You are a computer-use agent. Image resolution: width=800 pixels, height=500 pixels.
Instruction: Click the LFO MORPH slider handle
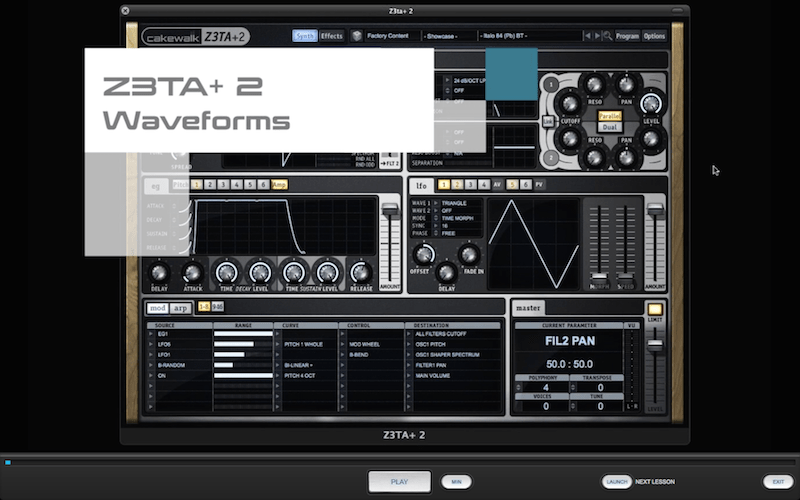coord(599,278)
